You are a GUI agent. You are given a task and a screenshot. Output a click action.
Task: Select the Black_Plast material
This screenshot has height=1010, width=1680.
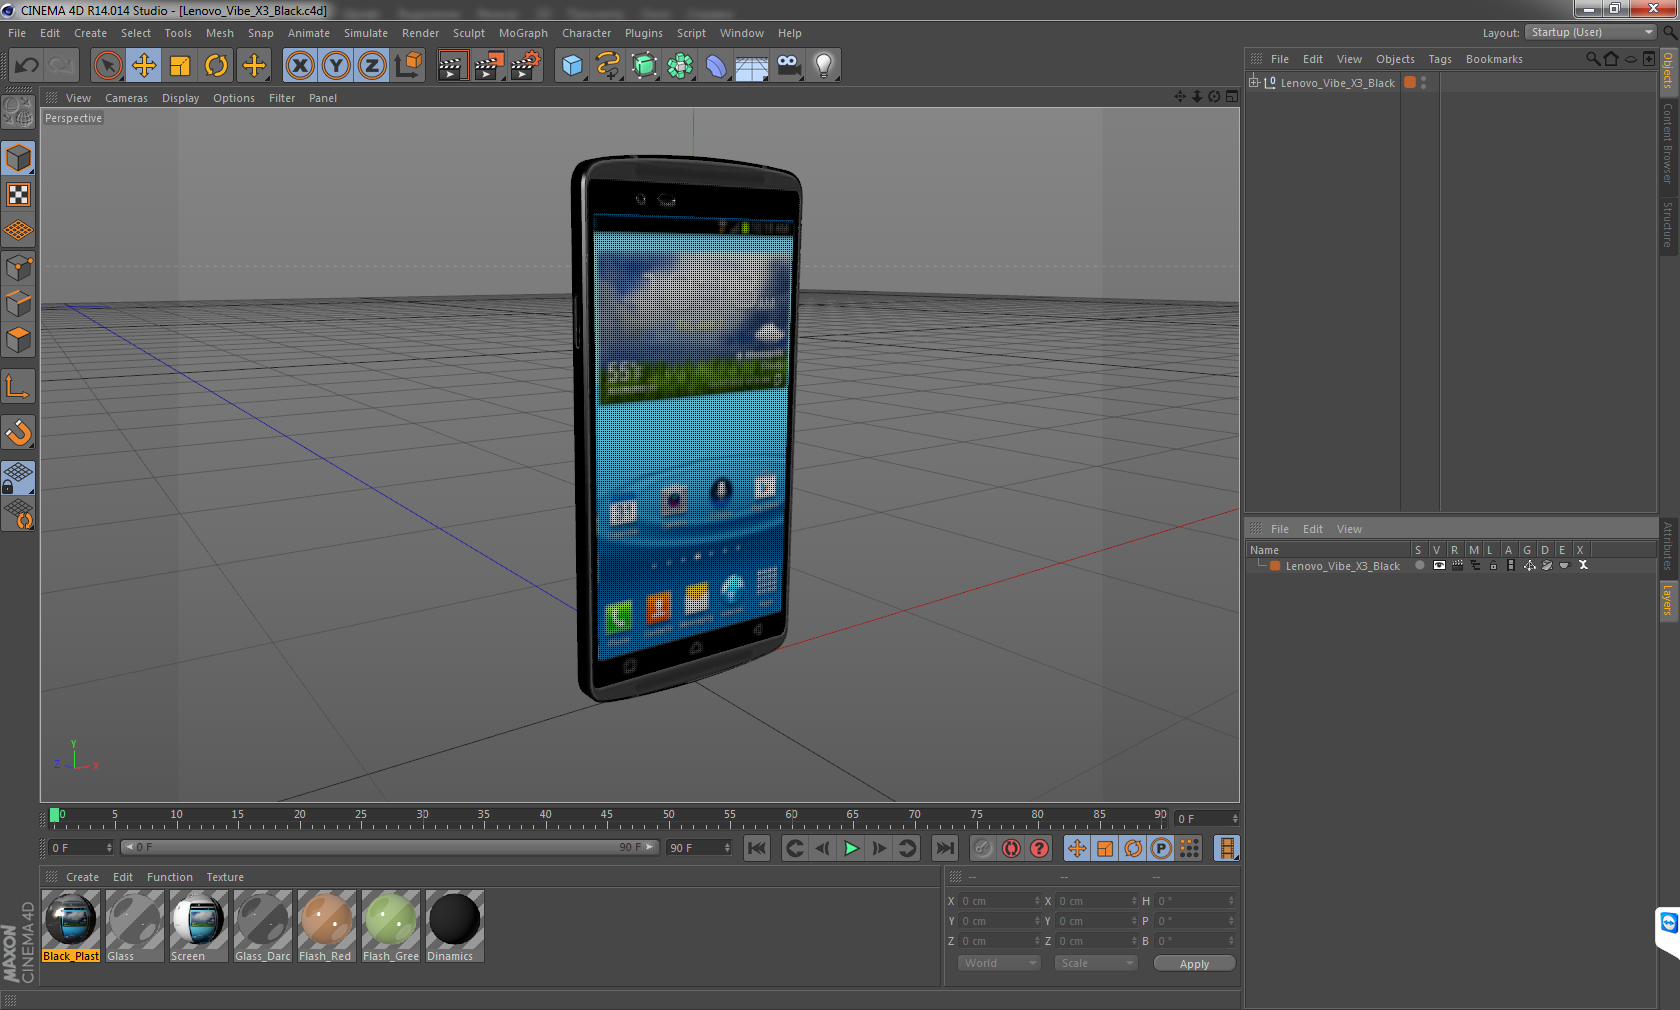click(71, 926)
